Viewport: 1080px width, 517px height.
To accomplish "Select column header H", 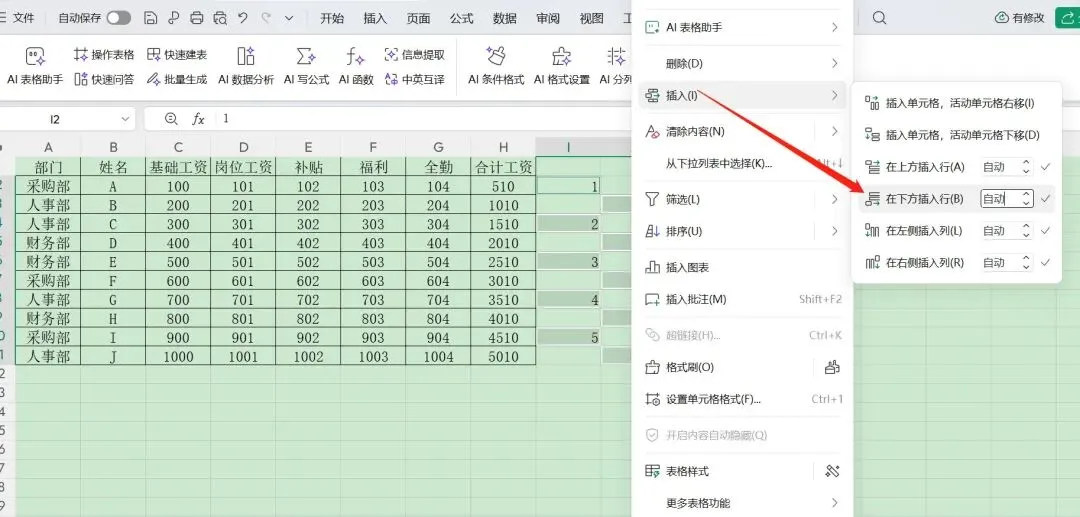I will point(503,147).
